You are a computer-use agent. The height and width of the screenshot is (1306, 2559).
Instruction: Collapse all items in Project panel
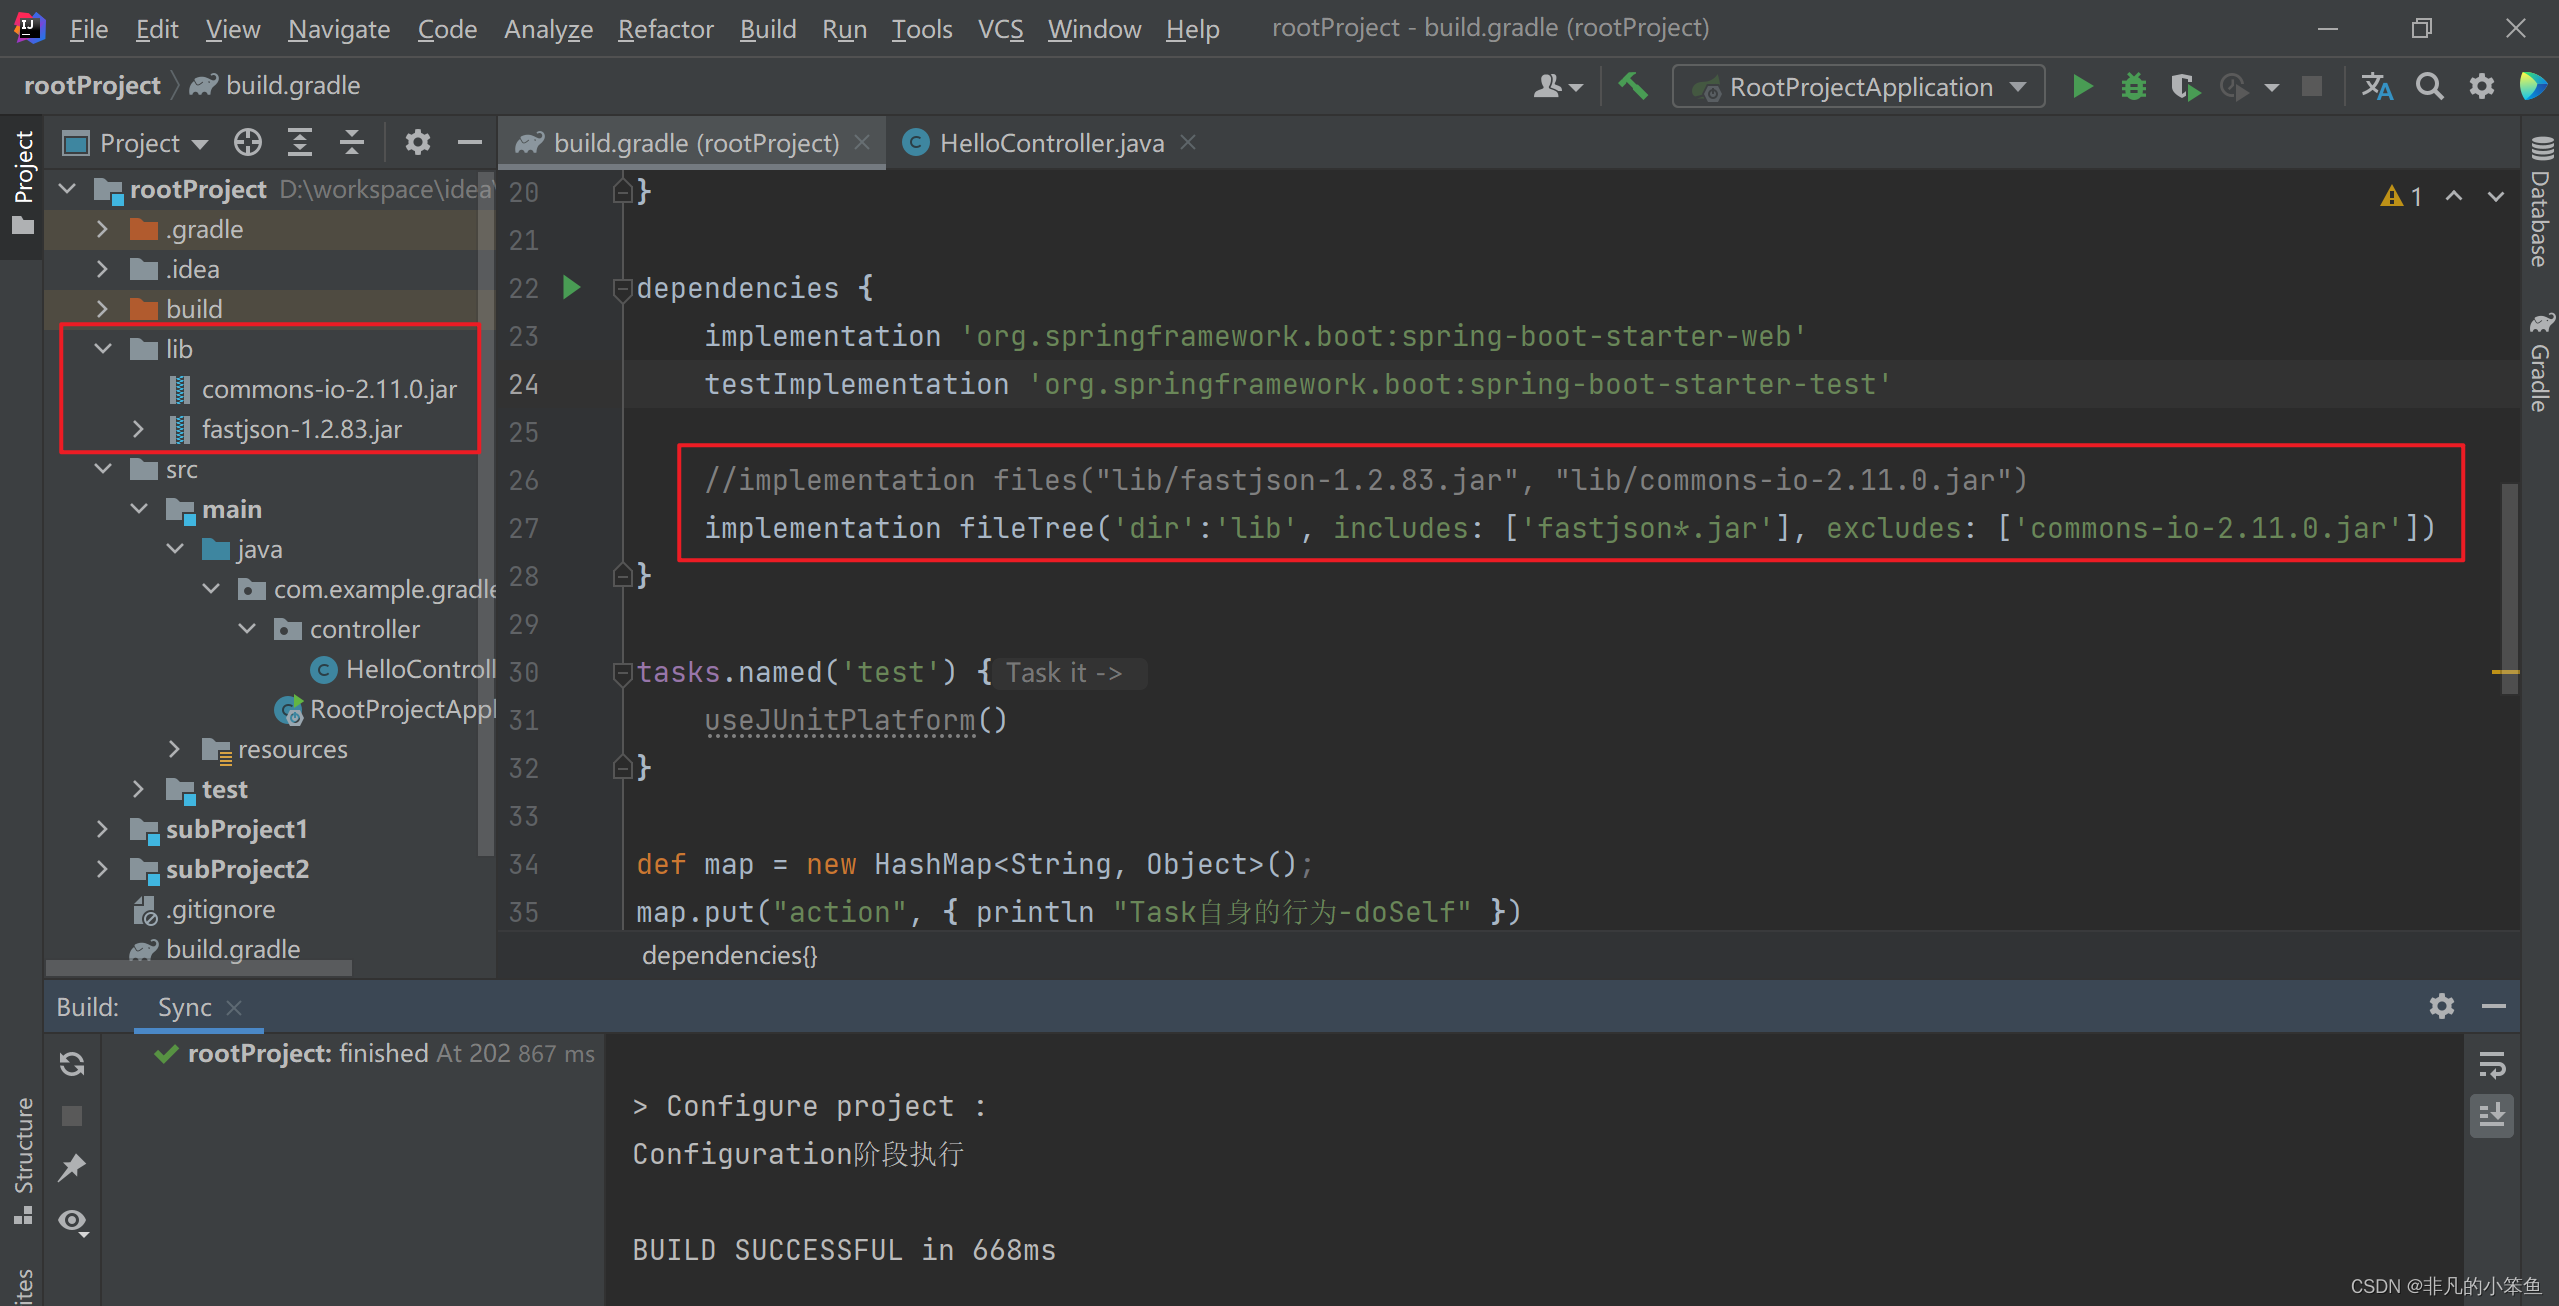pos(351,143)
